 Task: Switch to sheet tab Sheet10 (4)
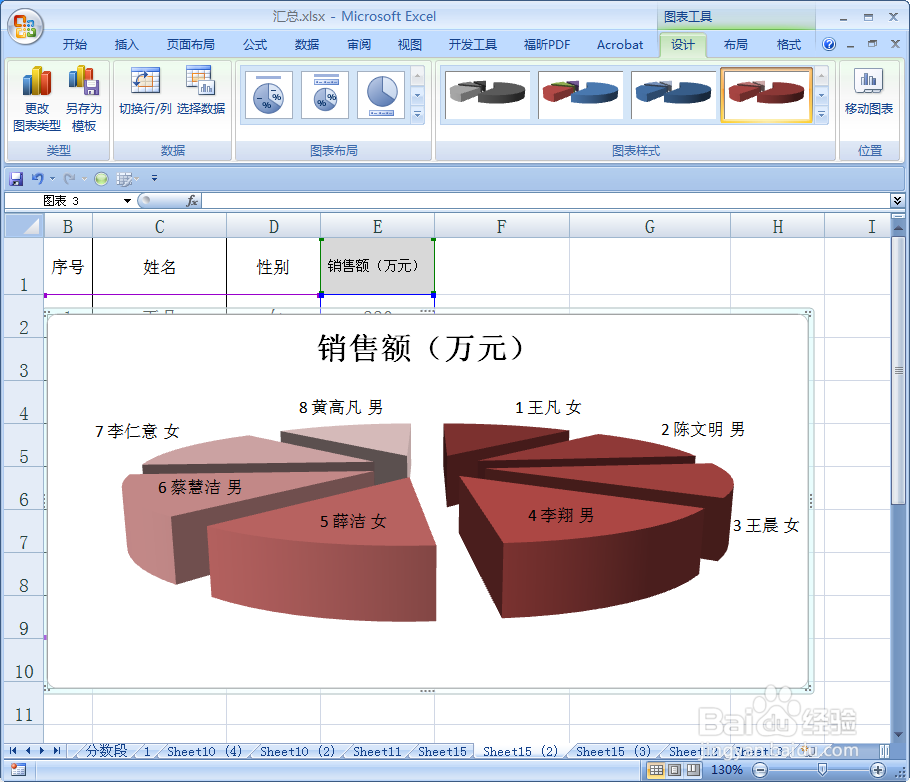204,751
